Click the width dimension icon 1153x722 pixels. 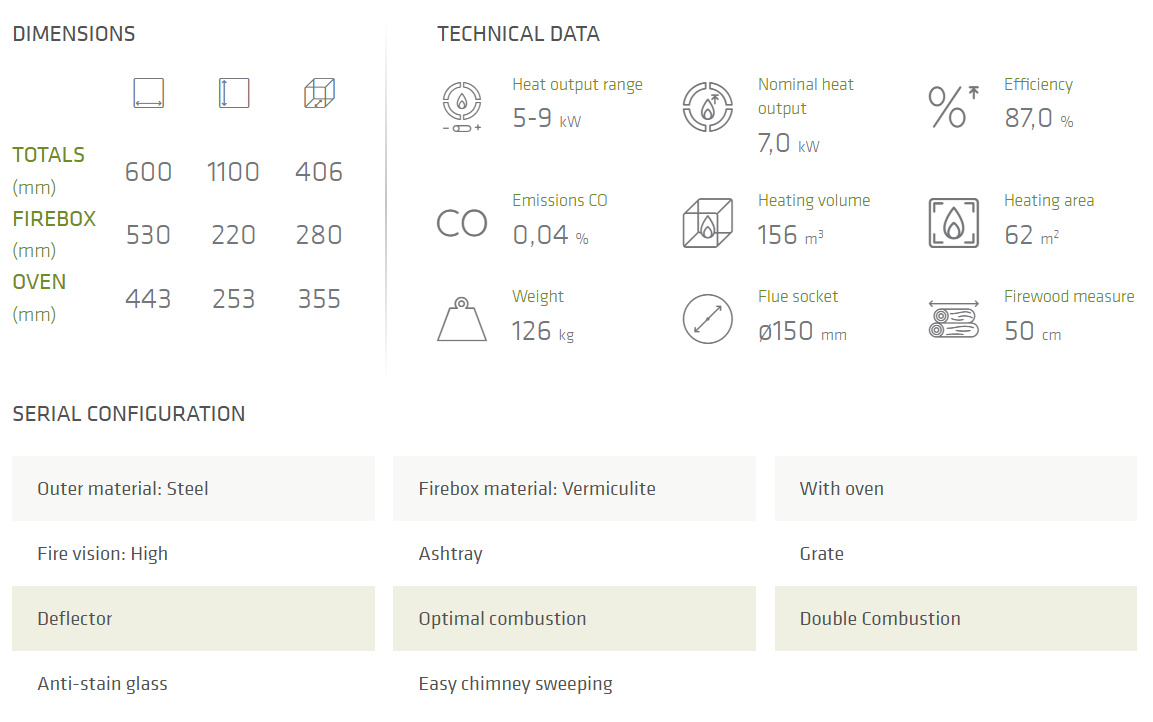[x=148, y=94]
